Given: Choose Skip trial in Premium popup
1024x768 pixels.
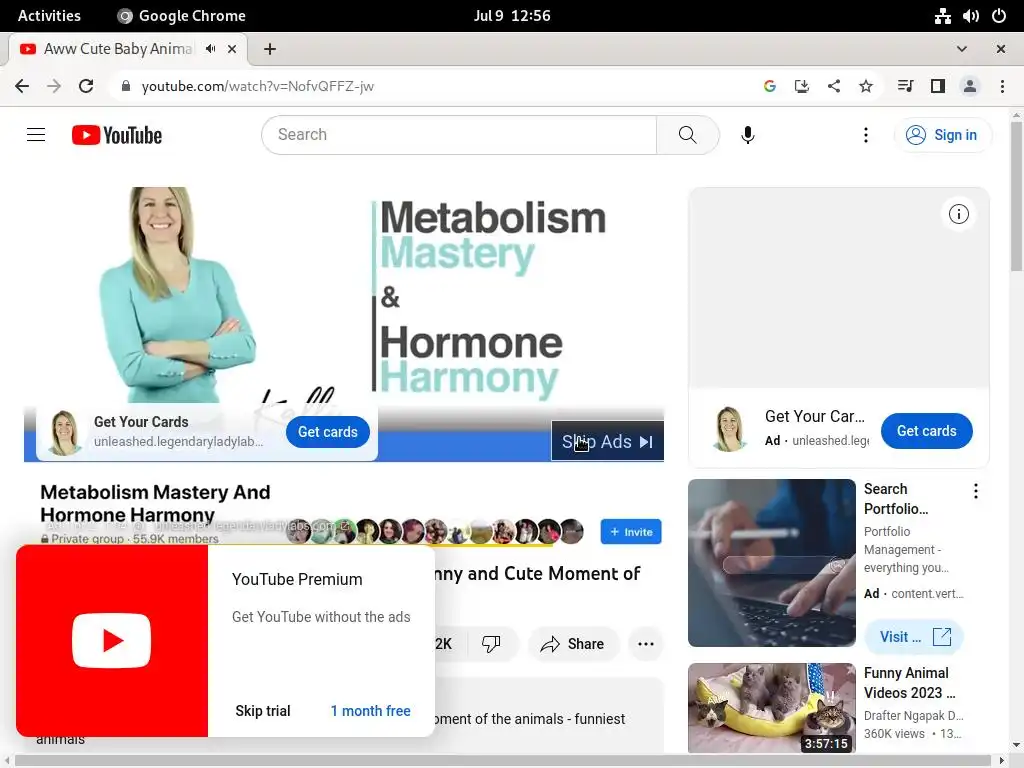Looking at the screenshot, I should 263,711.
